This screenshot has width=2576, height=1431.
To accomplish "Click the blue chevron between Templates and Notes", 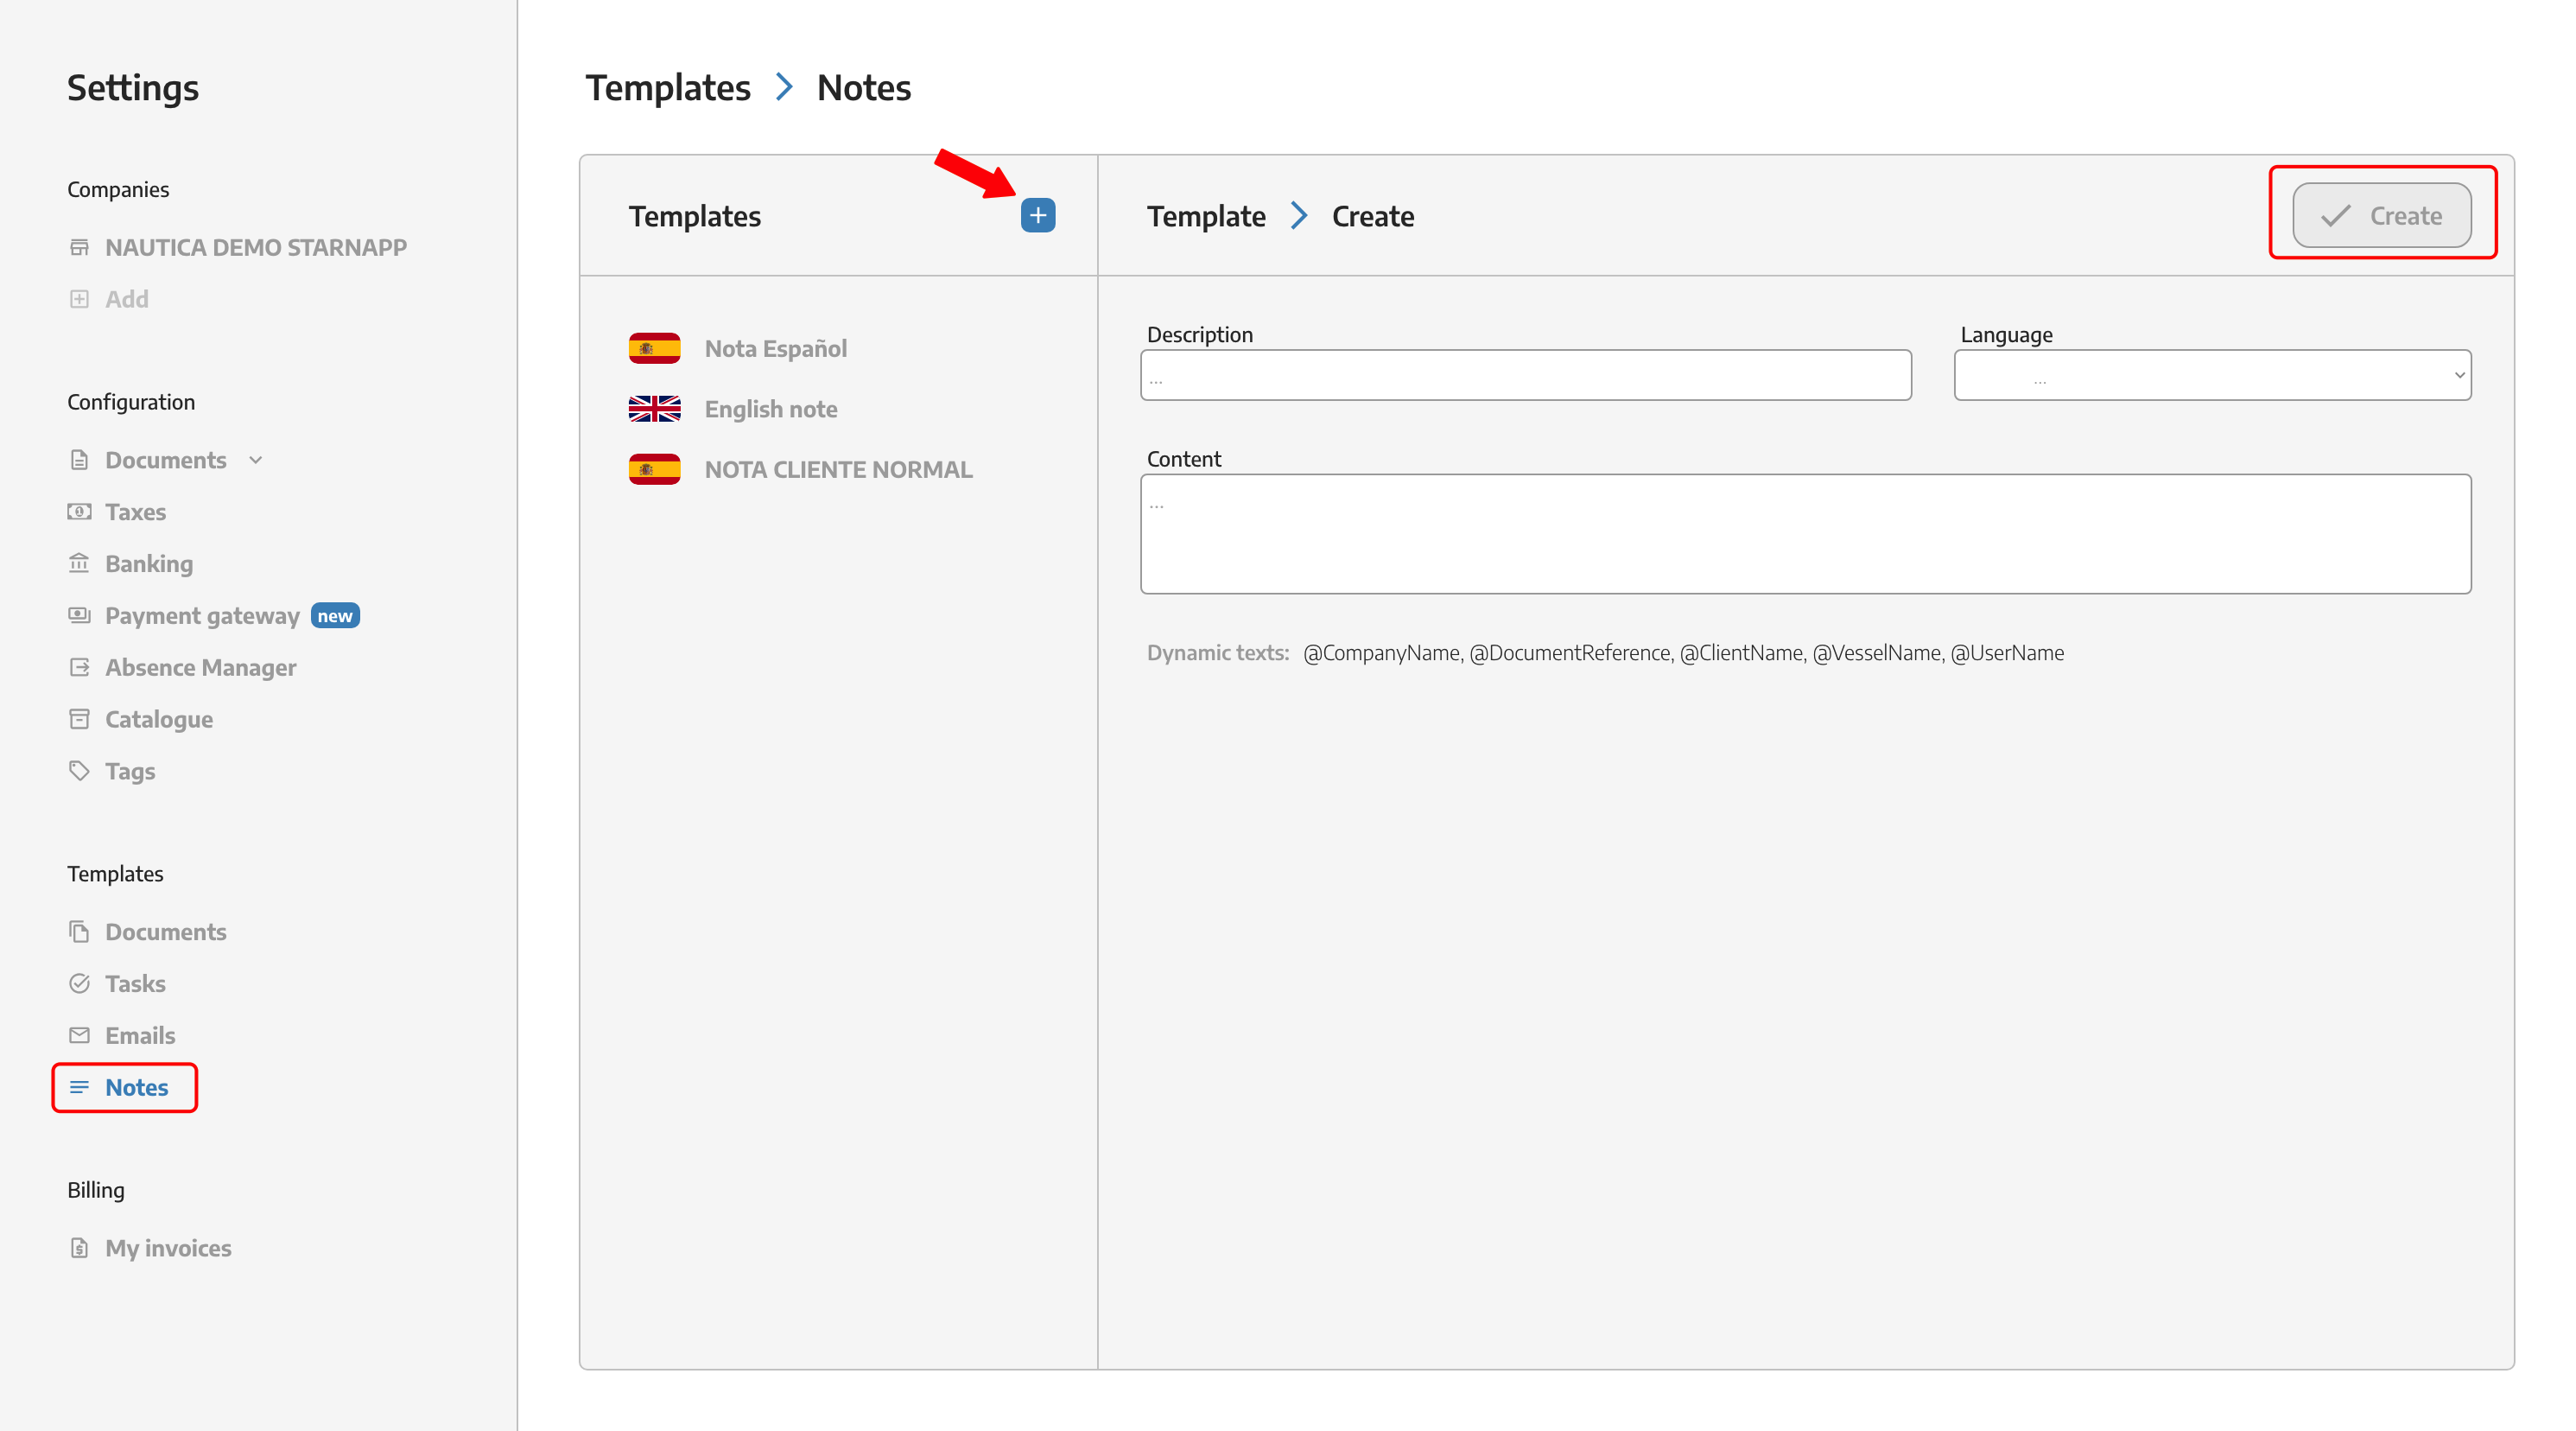I will pyautogui.click(x=784, y=87).
